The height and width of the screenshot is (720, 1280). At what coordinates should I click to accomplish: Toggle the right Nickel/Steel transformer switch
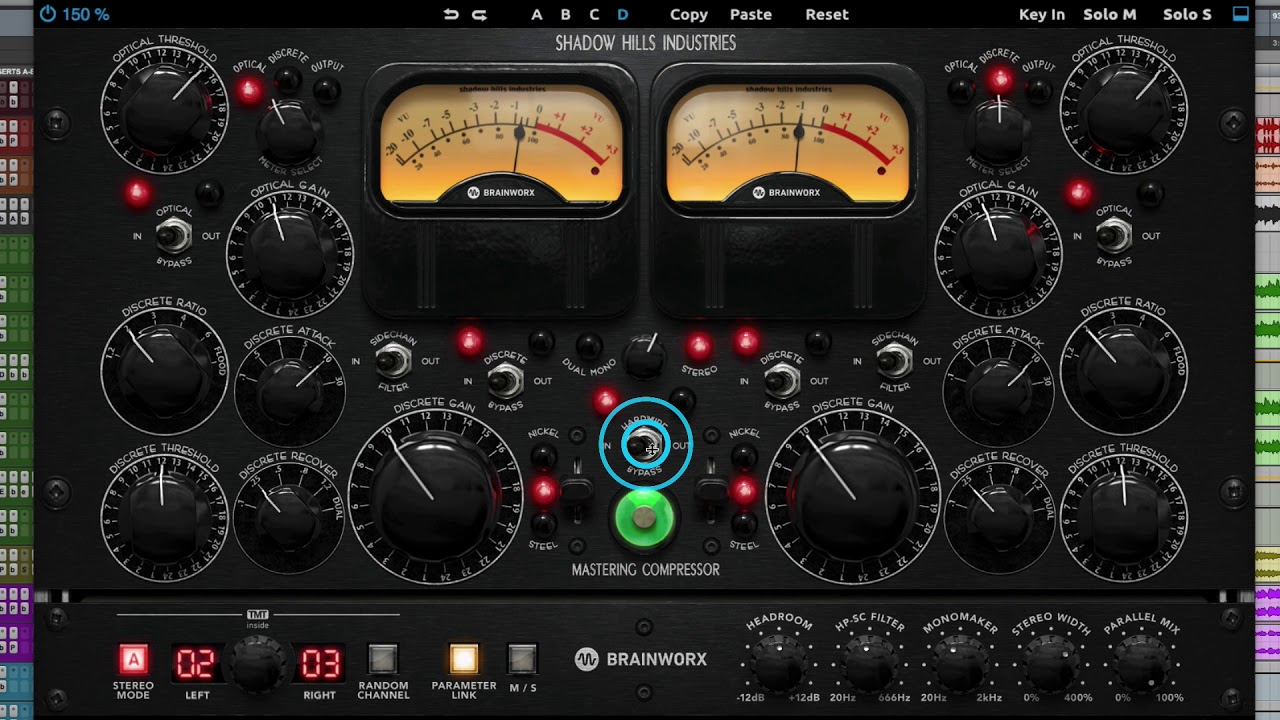711,490
